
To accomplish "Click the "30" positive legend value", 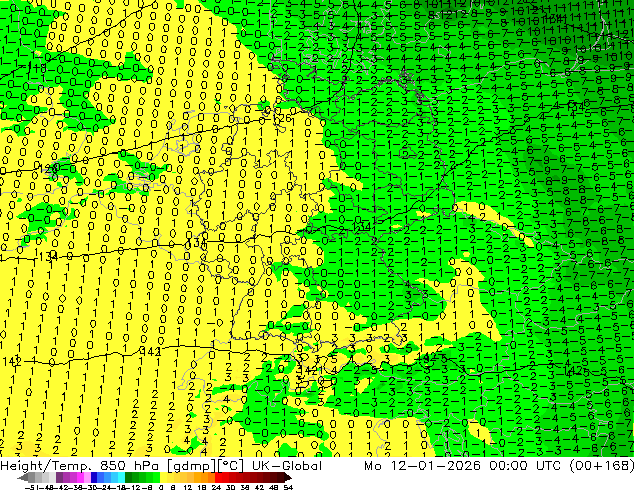I will click(230, 487).
